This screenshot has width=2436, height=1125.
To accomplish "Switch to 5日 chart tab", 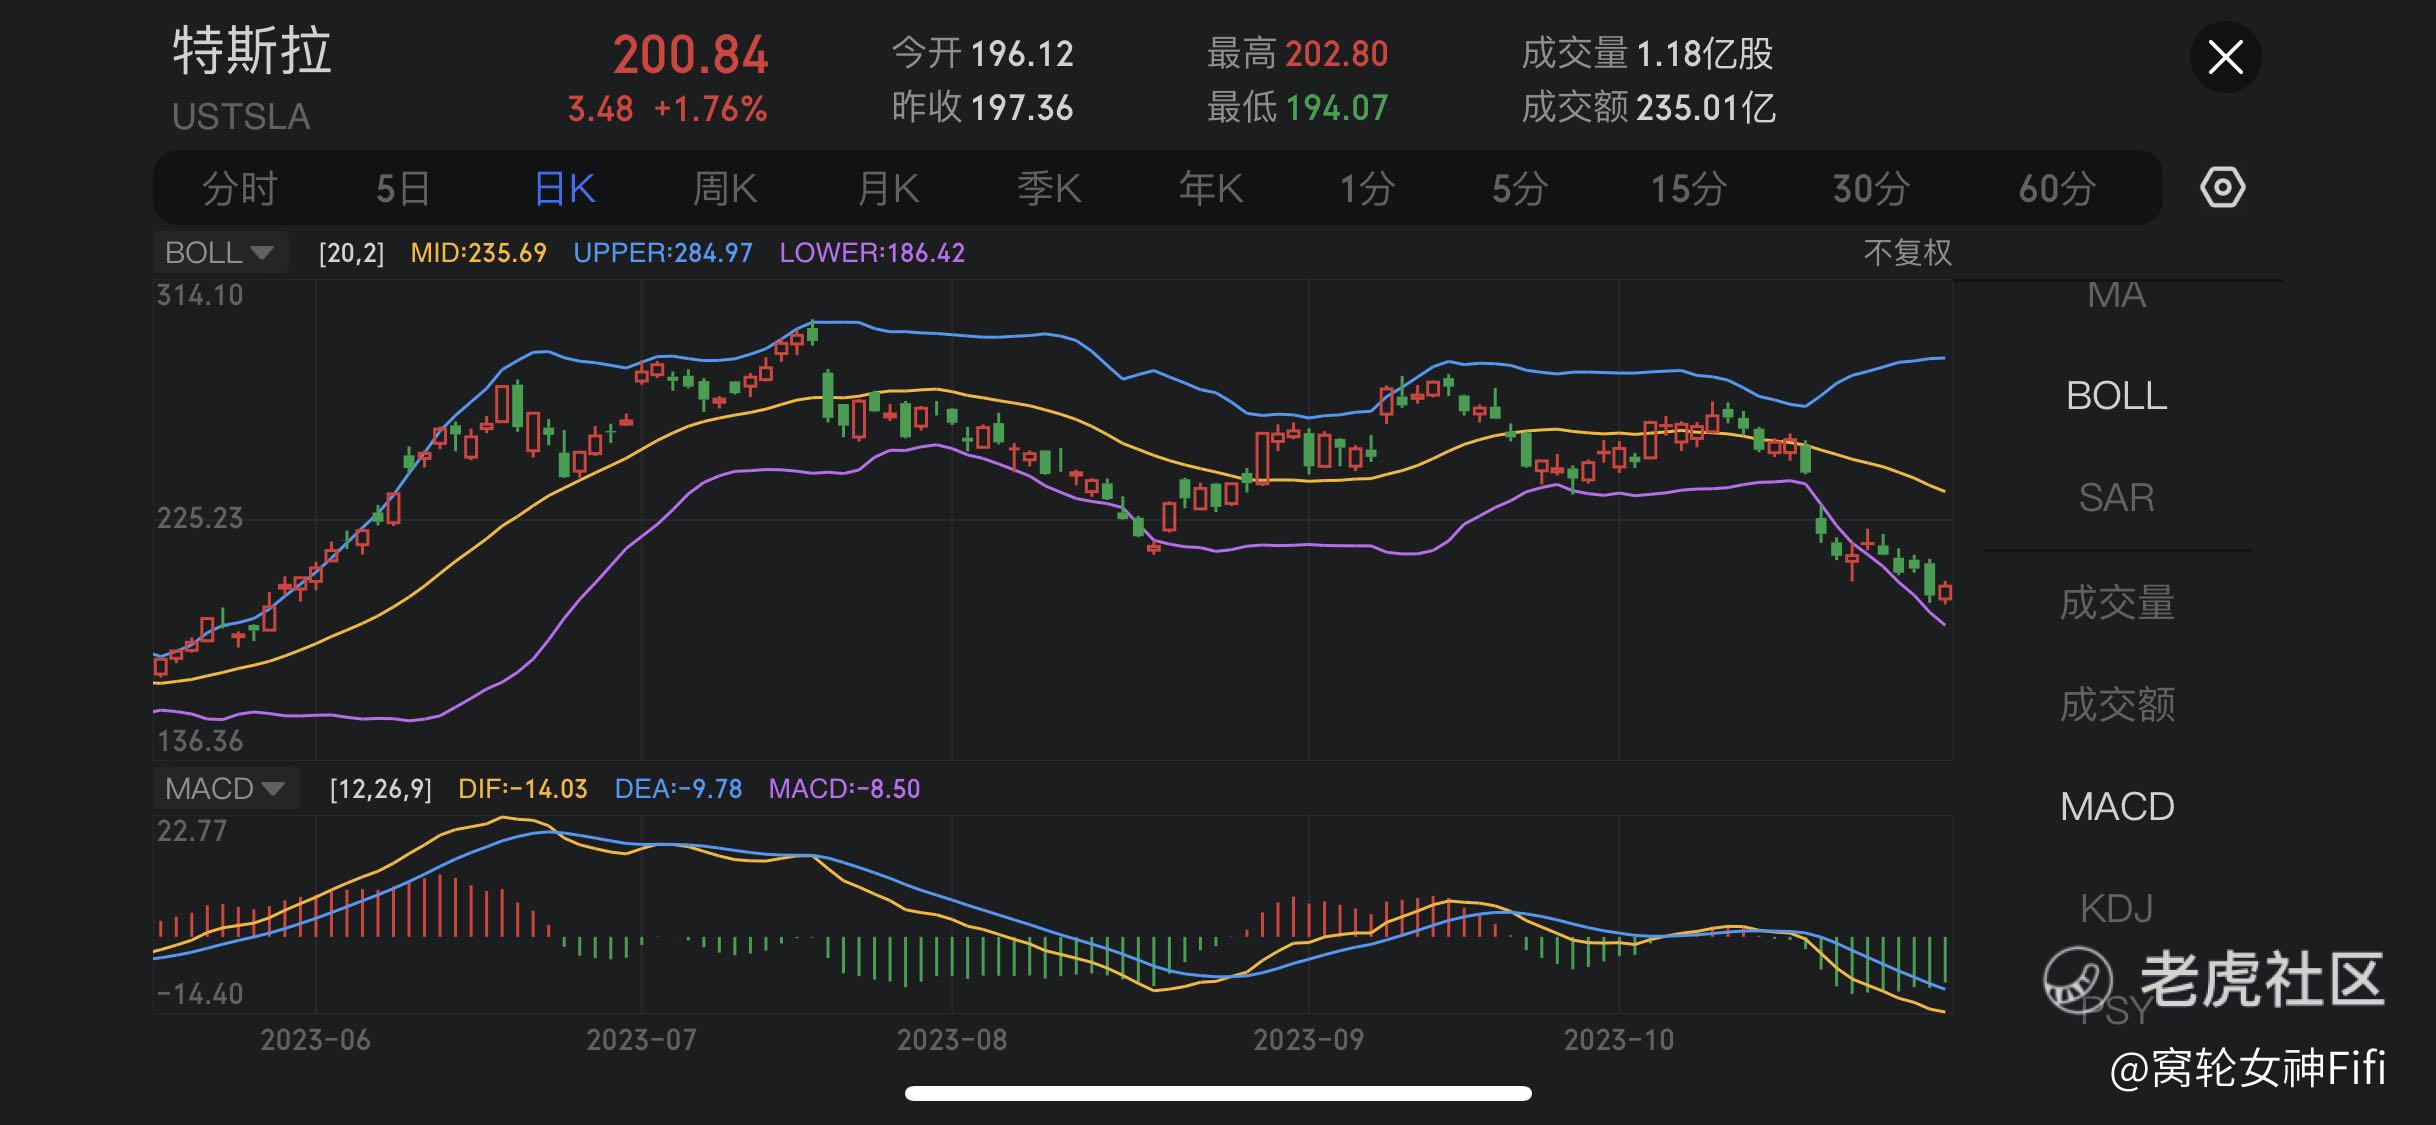I will coord(403,188).
